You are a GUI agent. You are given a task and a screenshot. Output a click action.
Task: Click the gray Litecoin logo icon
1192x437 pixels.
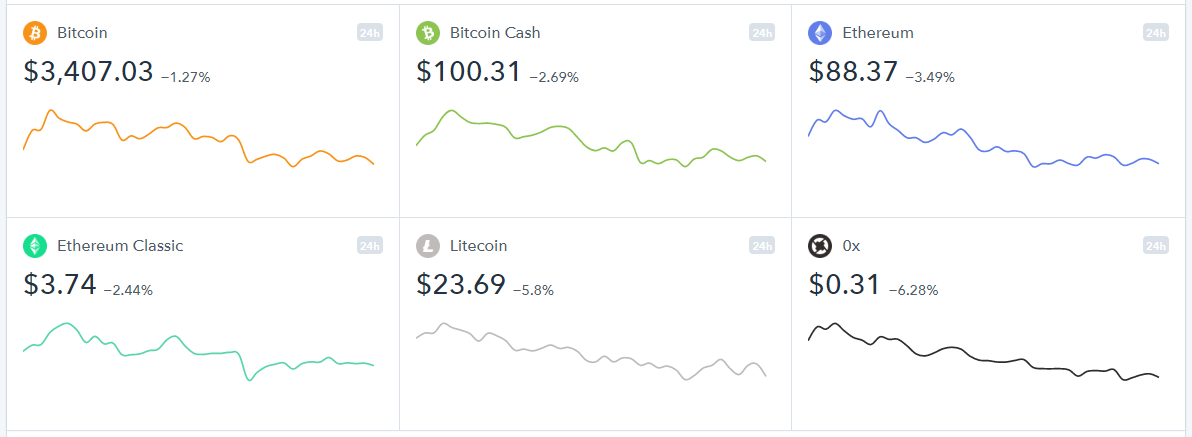tap(428, 245)
